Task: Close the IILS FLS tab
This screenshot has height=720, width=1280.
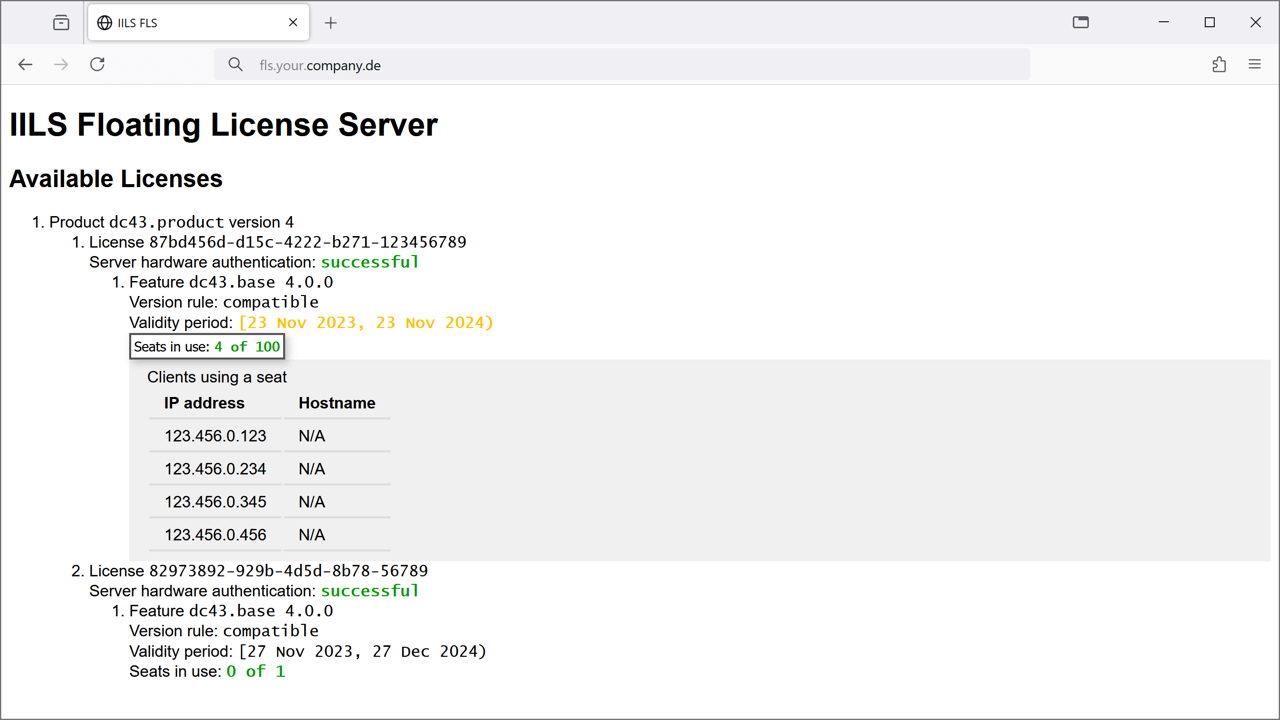Action: [293, 23]
